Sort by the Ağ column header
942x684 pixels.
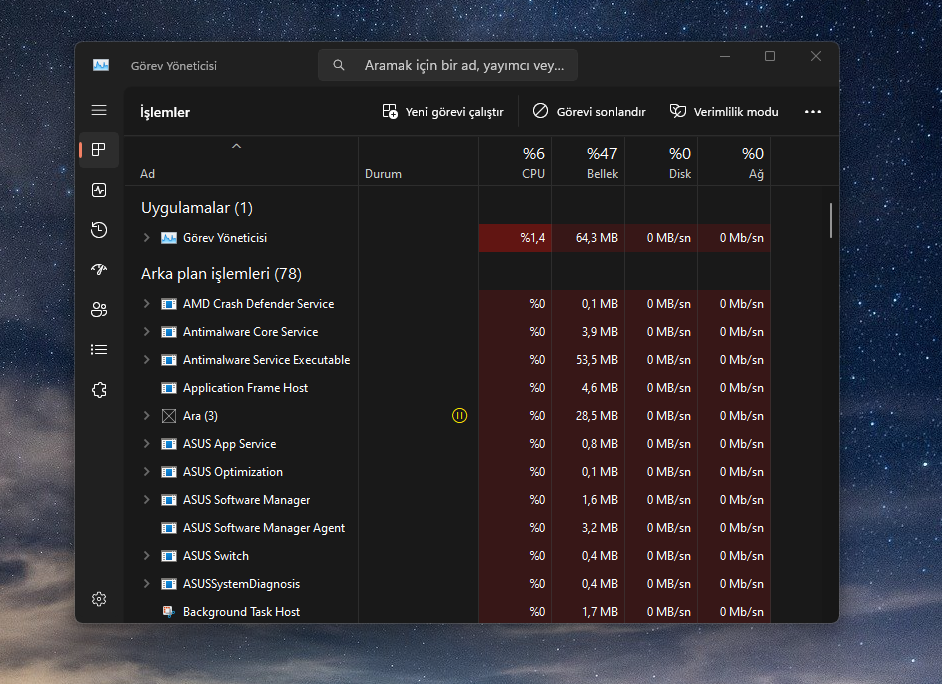(734, 162)
